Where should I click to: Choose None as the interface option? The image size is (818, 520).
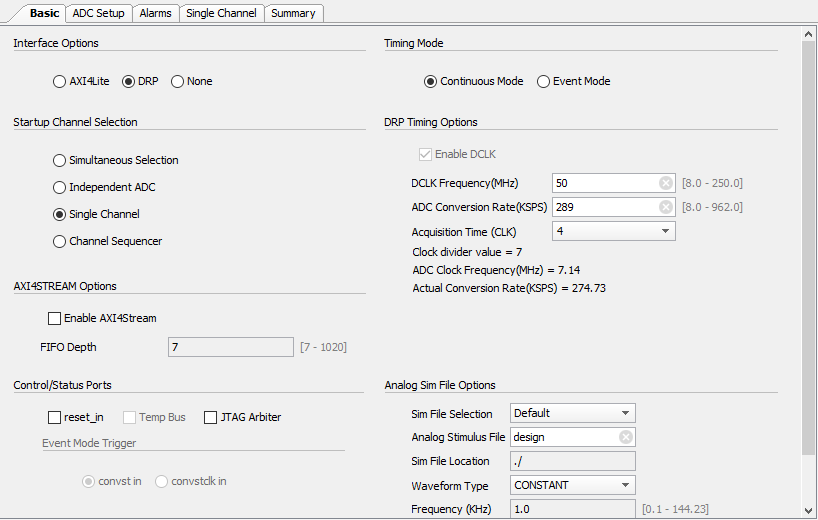(178, 82)
